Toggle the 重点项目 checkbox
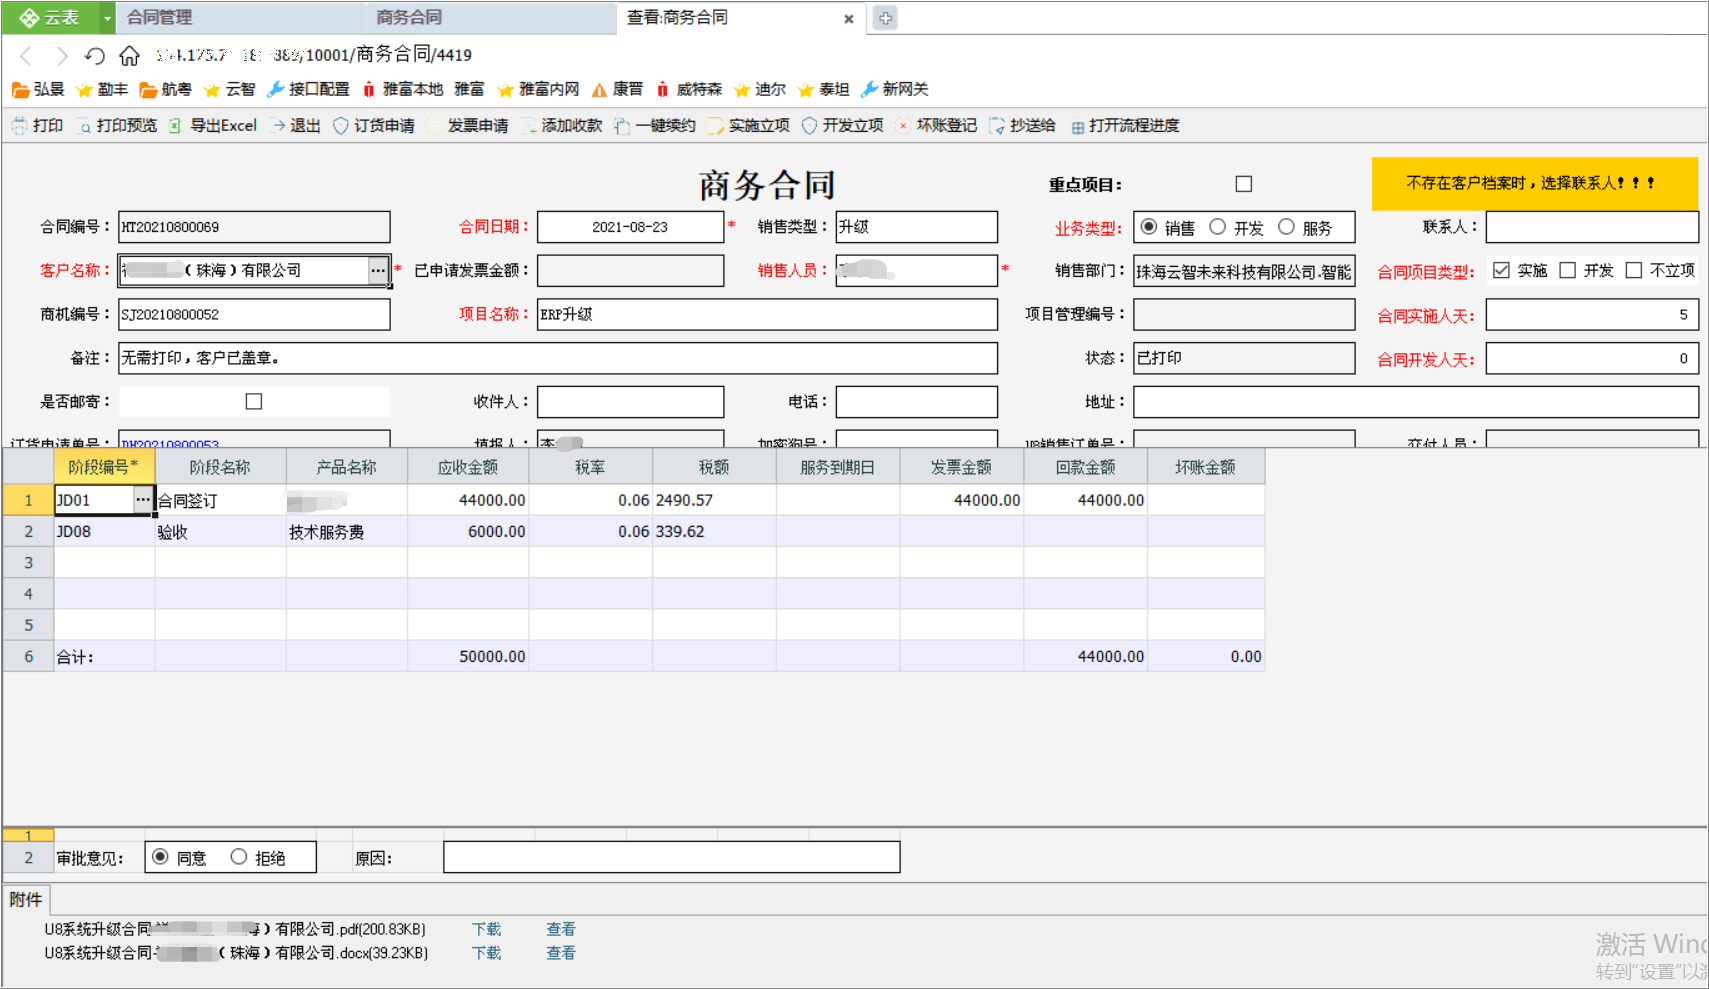This screenshot has width=1709, height=989. tap(1244, 184)
